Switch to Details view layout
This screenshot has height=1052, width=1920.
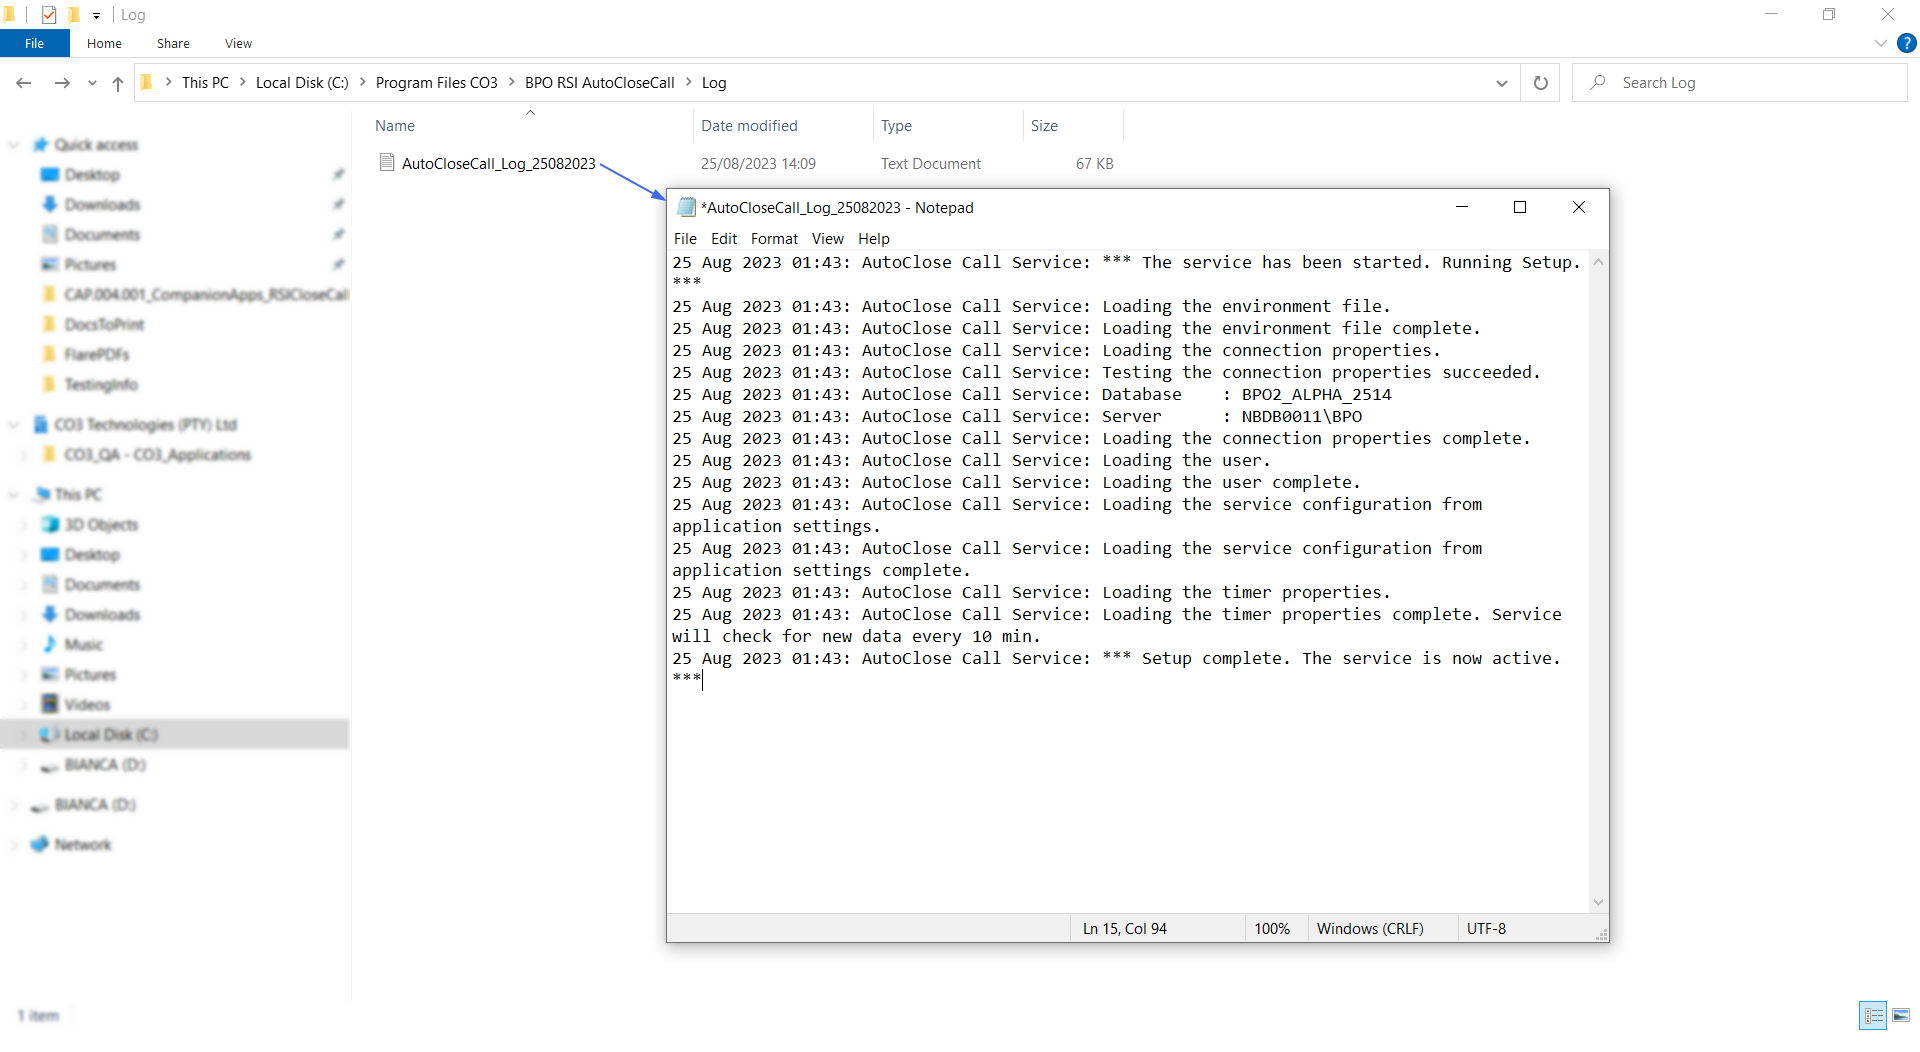[1873, 1015]
